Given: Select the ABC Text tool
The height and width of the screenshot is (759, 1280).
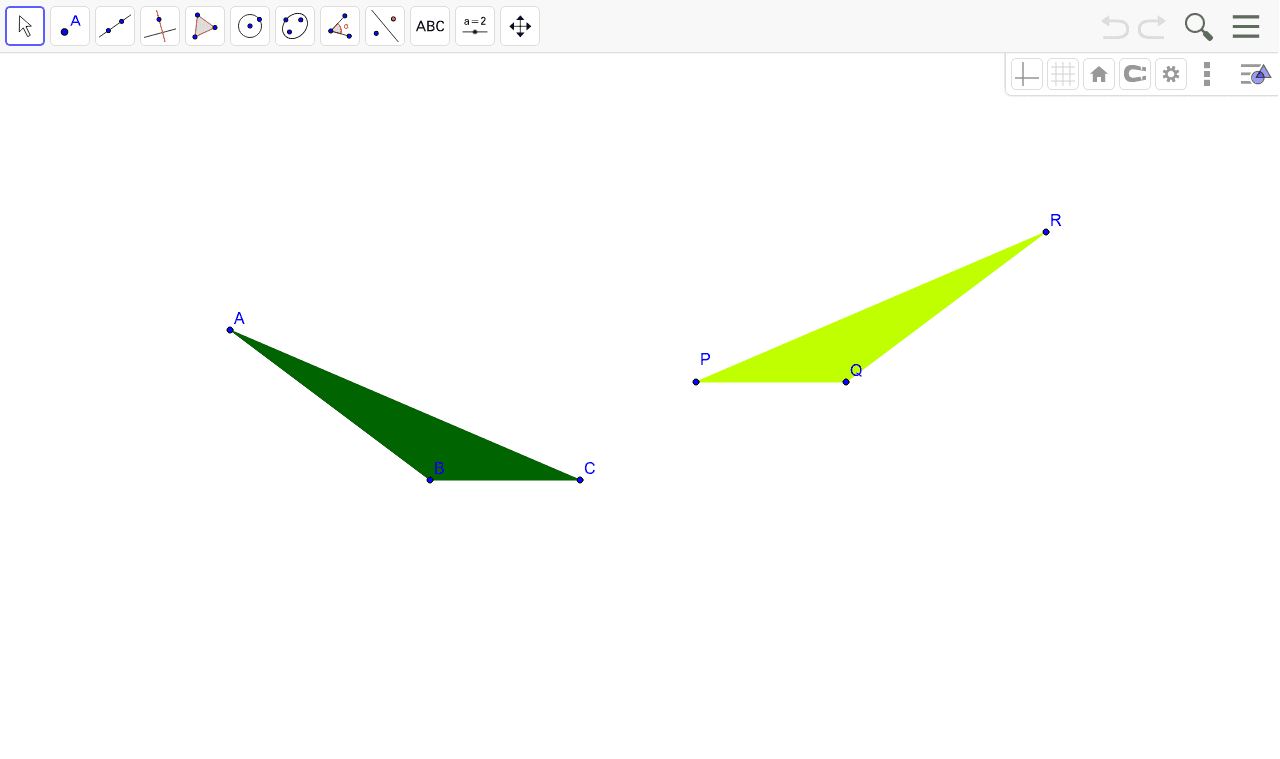Looking at the screenshot, I should click(x=430, y=26).
